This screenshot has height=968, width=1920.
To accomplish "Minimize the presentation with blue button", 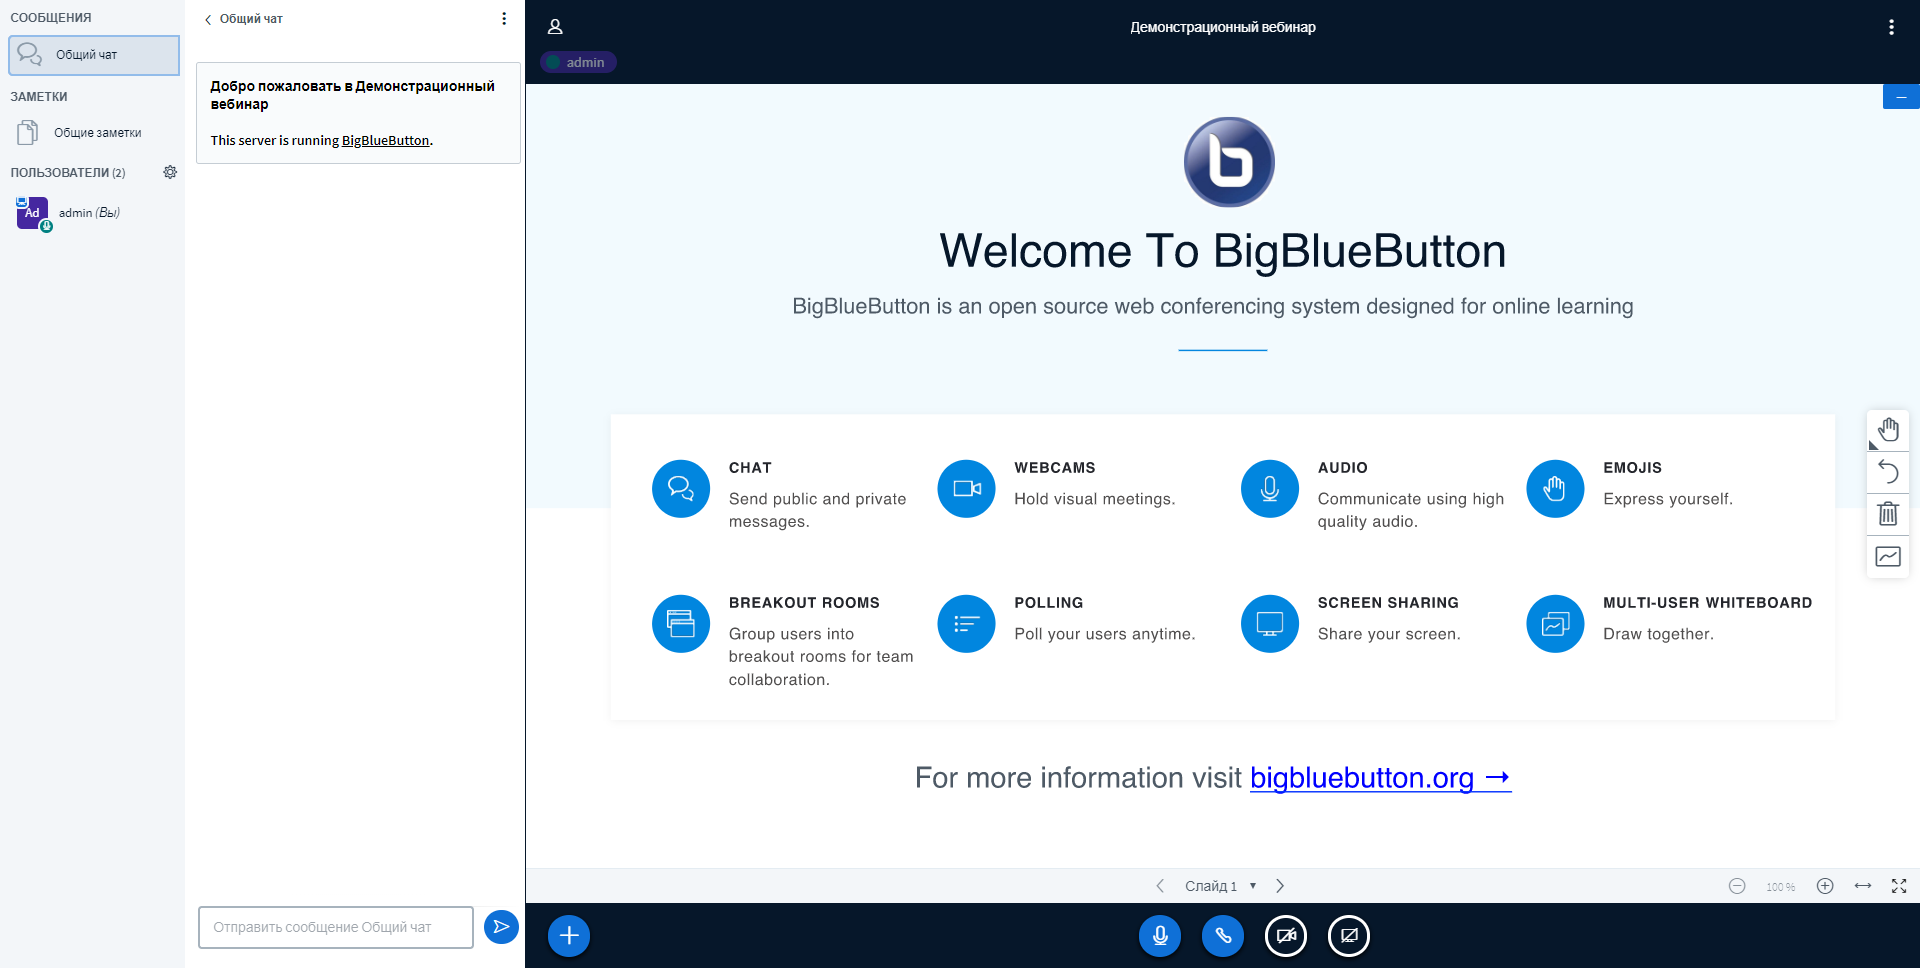I will (1901, 97).
